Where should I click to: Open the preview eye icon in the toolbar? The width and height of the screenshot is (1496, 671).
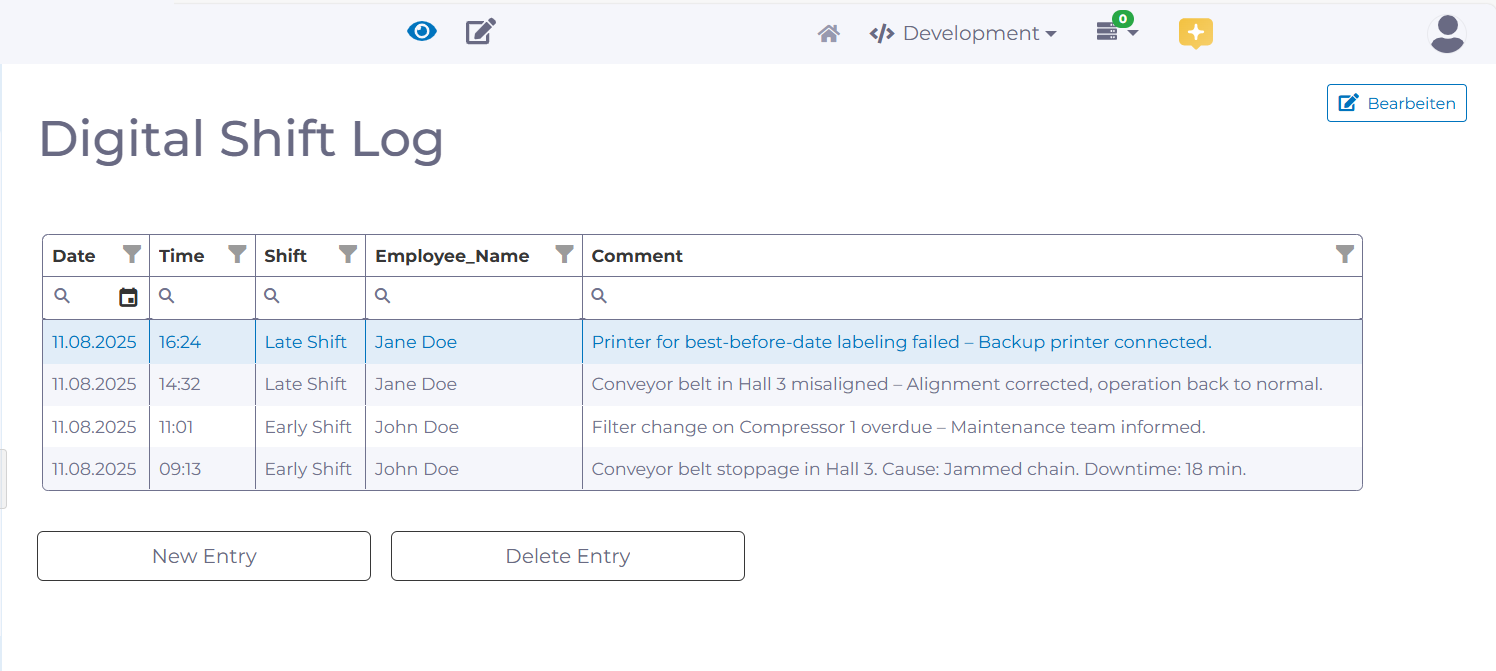[x=422, y=31]
